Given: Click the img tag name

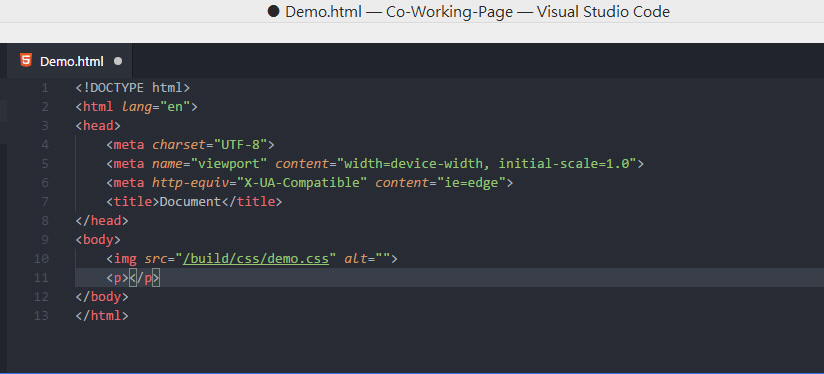Looking at the screenshot, I should pos(125,259).
